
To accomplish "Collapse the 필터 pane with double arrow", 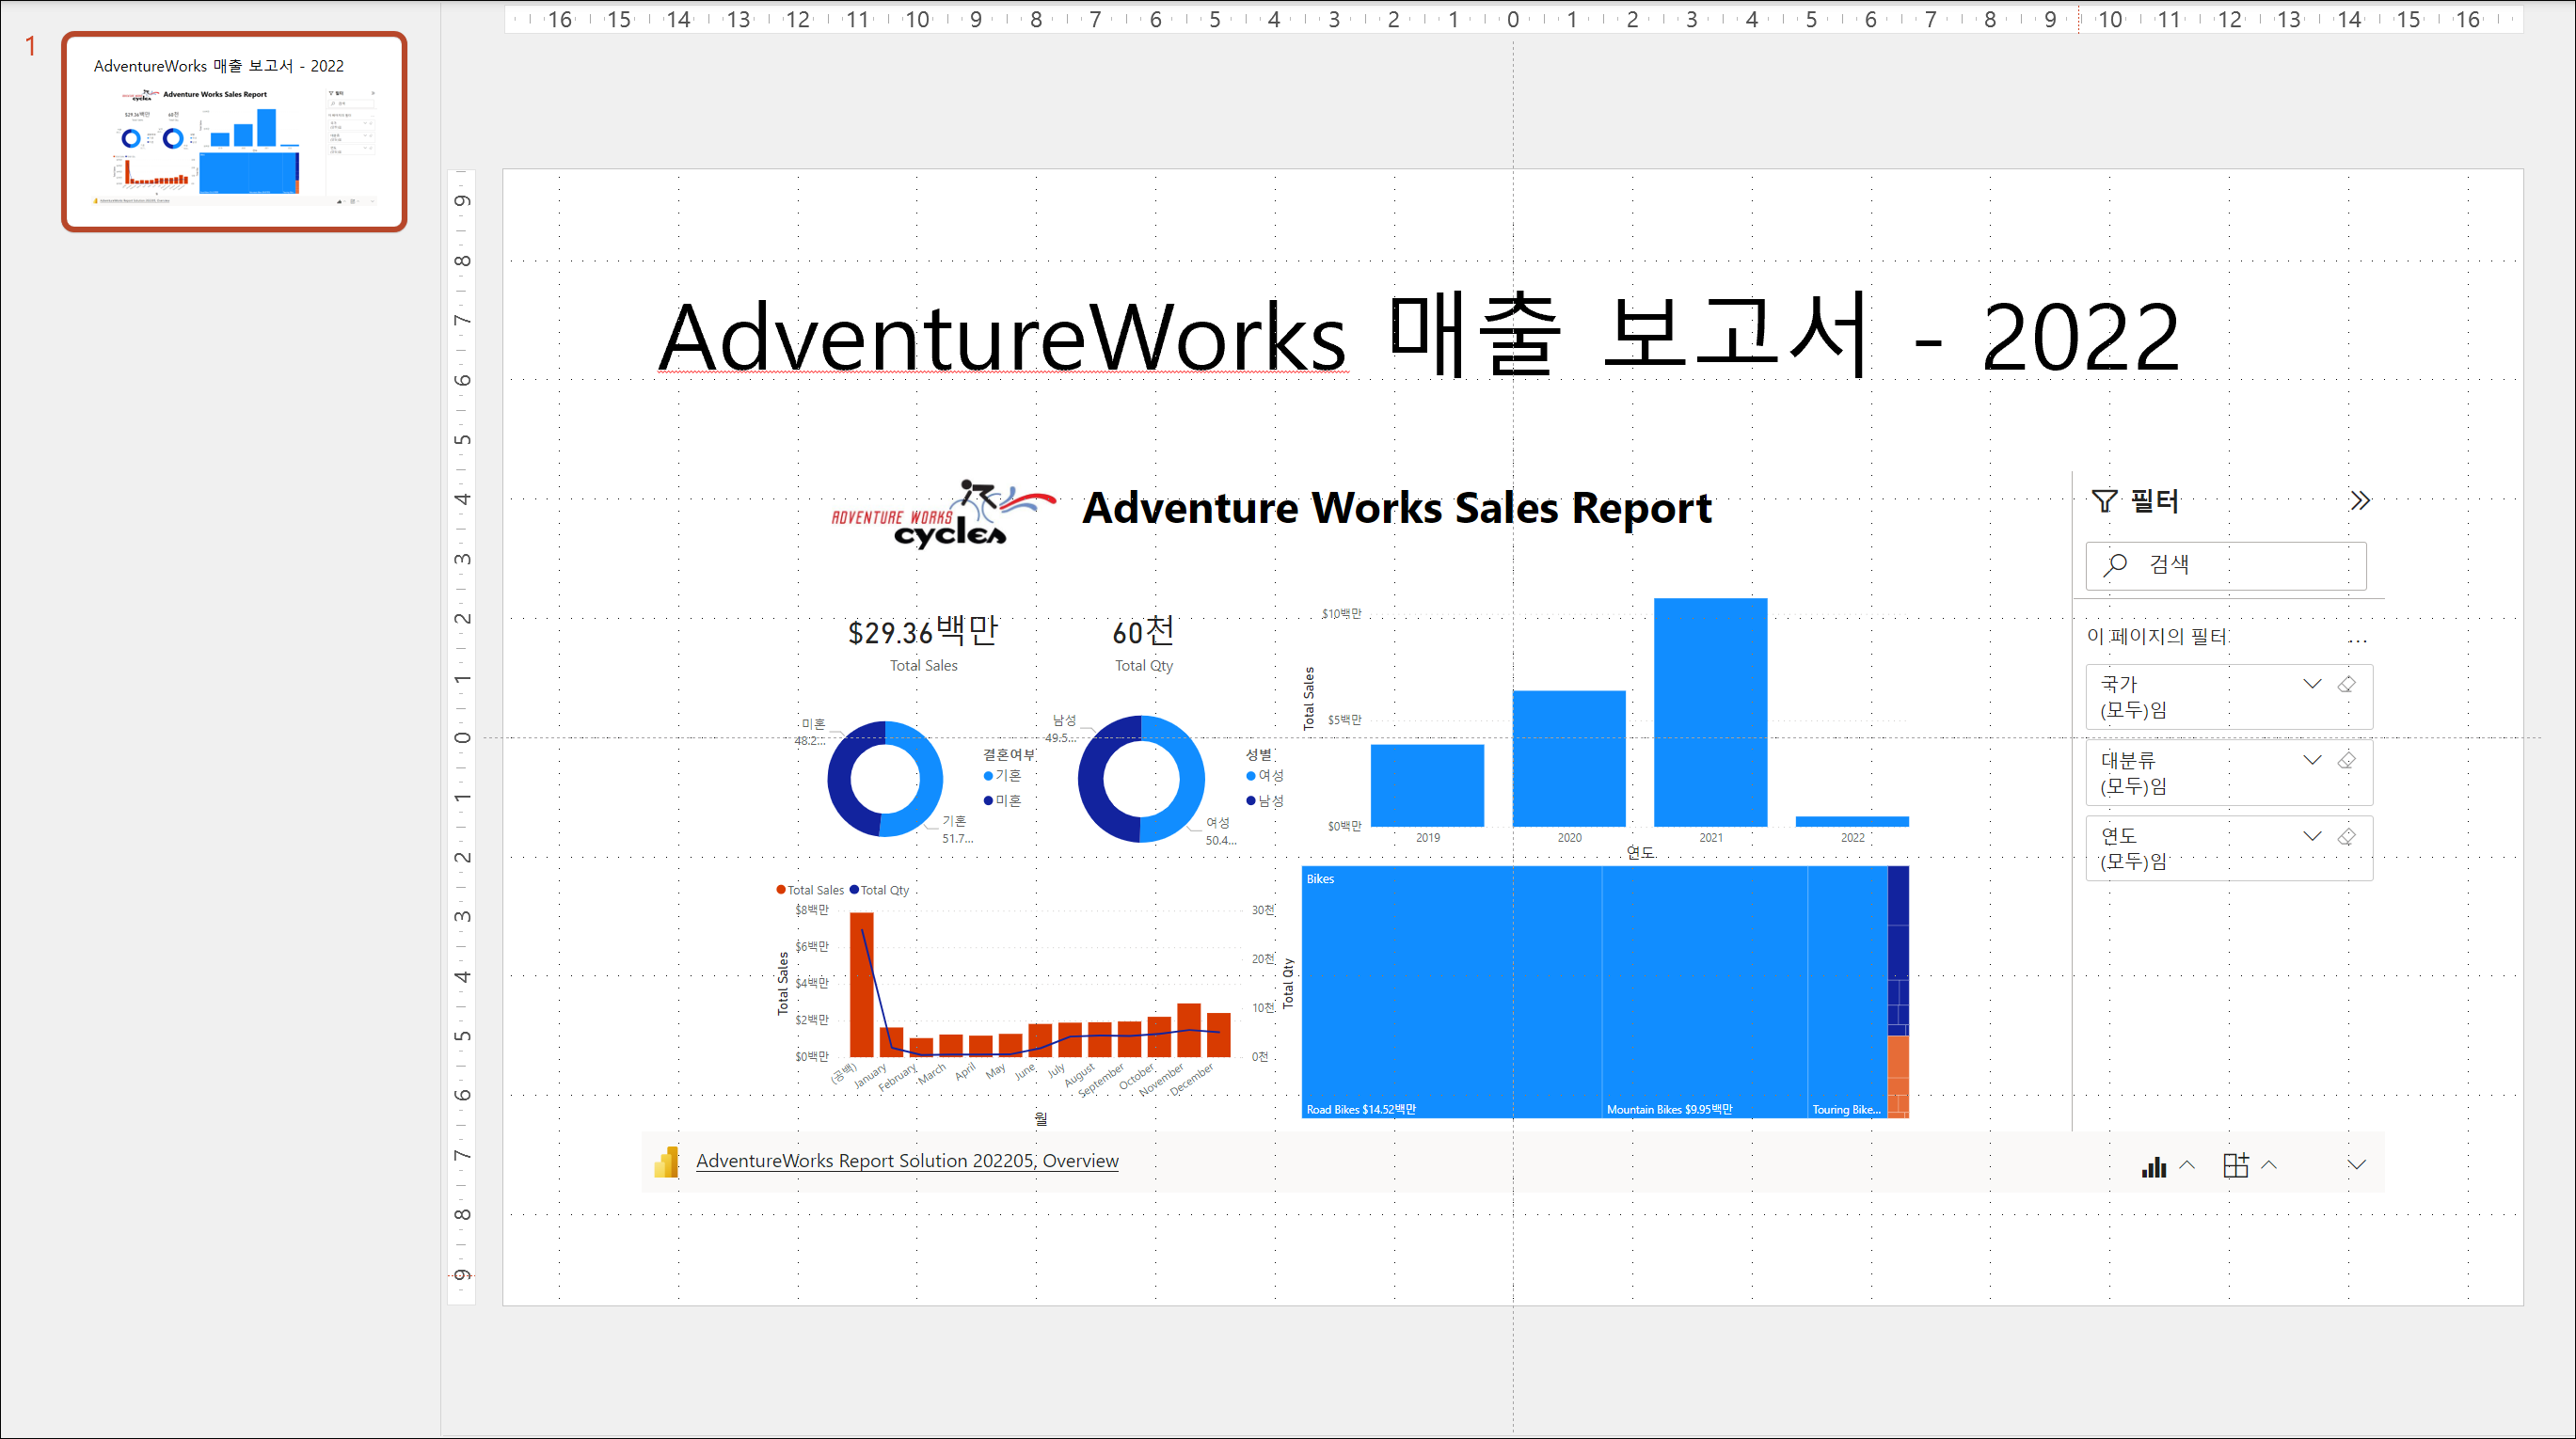I will [x=2360, y=501].
